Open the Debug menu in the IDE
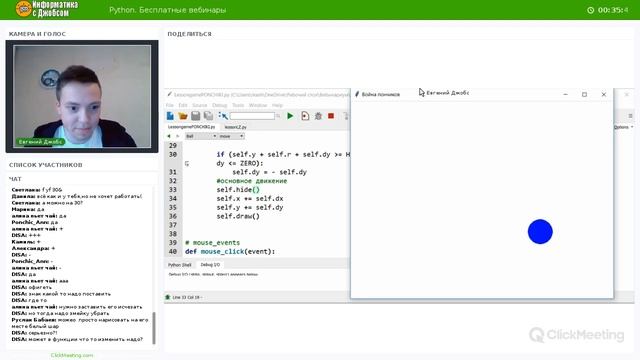Viewport: 640px width, 360px height. point(219,105)
